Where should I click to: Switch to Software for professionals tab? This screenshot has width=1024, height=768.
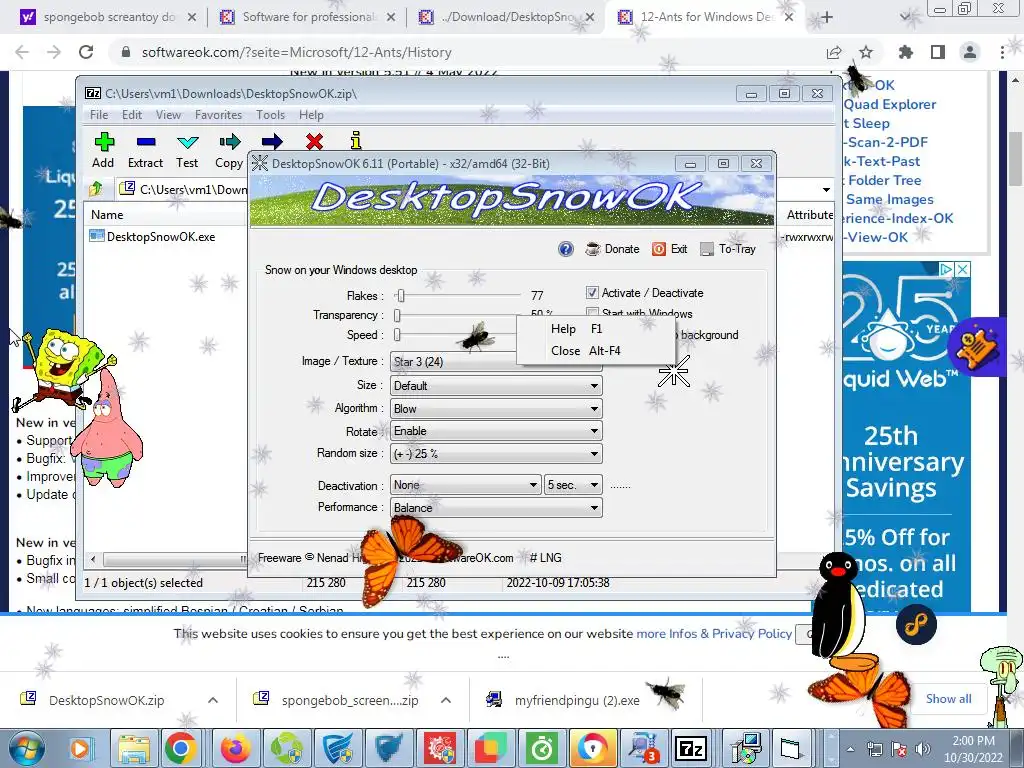(307, 17)
